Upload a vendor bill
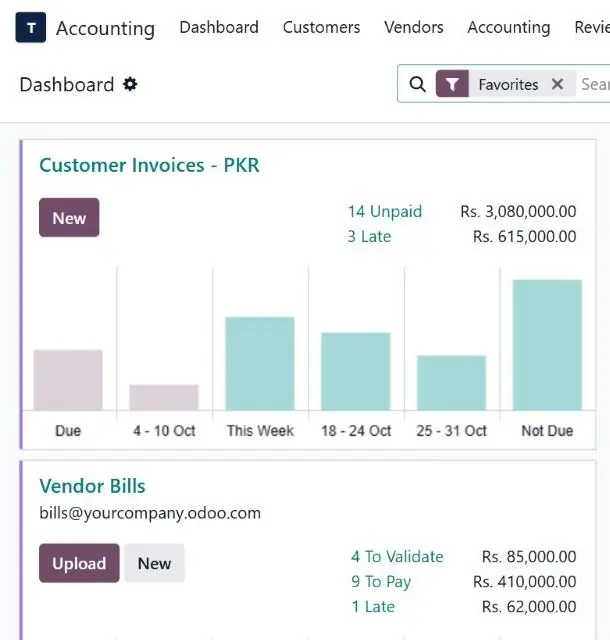The height and width of the screenshot is (640, 610). tap(79, 563)
